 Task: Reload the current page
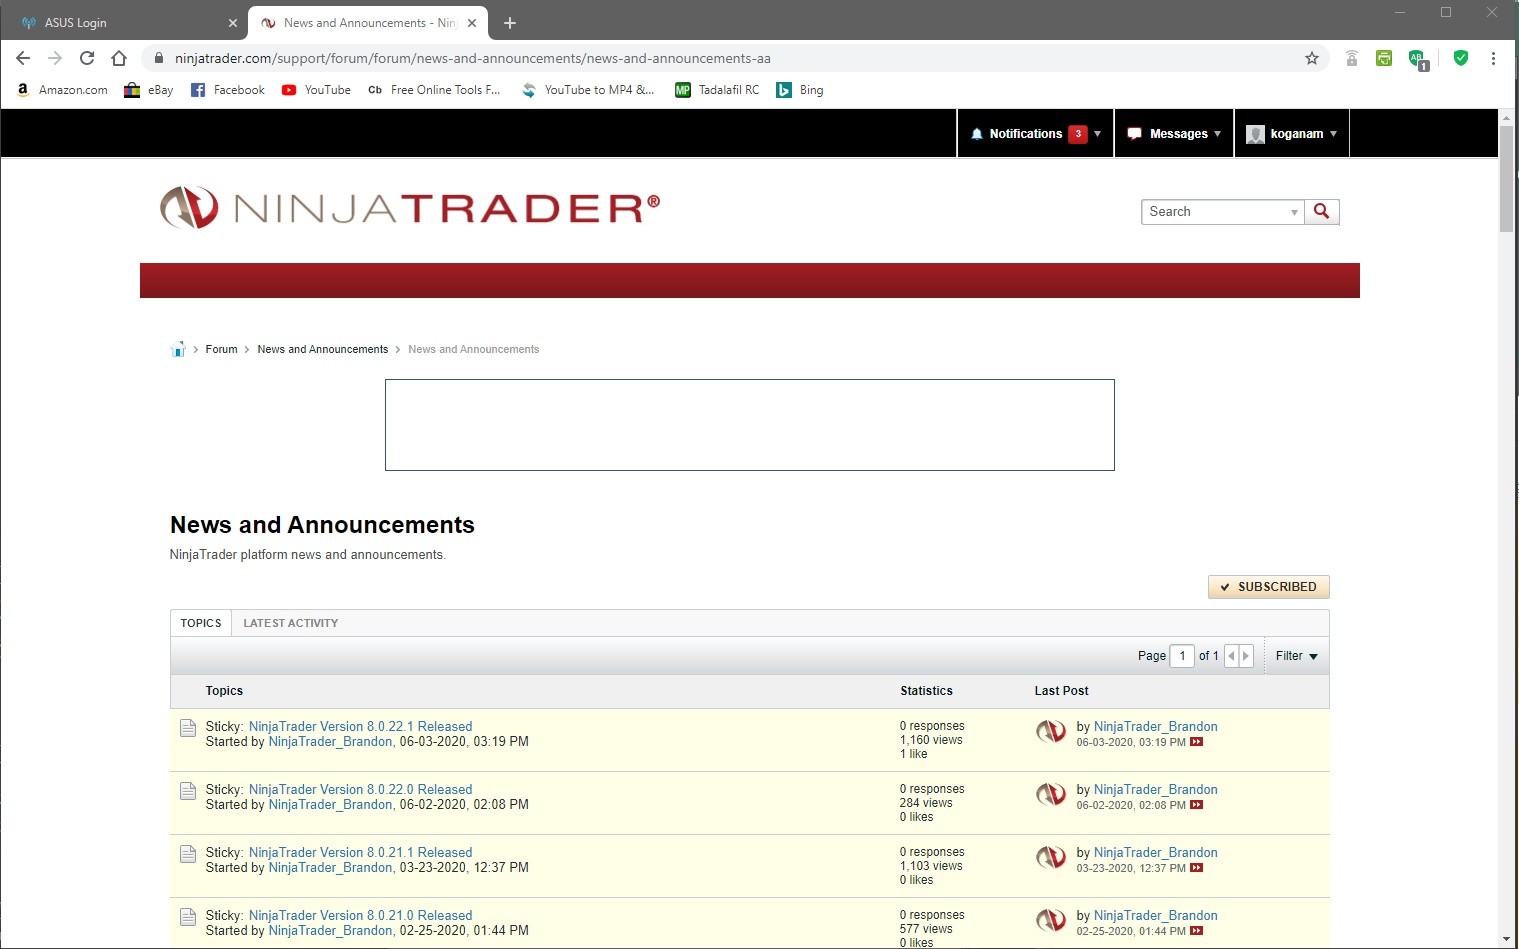[87, 58]
